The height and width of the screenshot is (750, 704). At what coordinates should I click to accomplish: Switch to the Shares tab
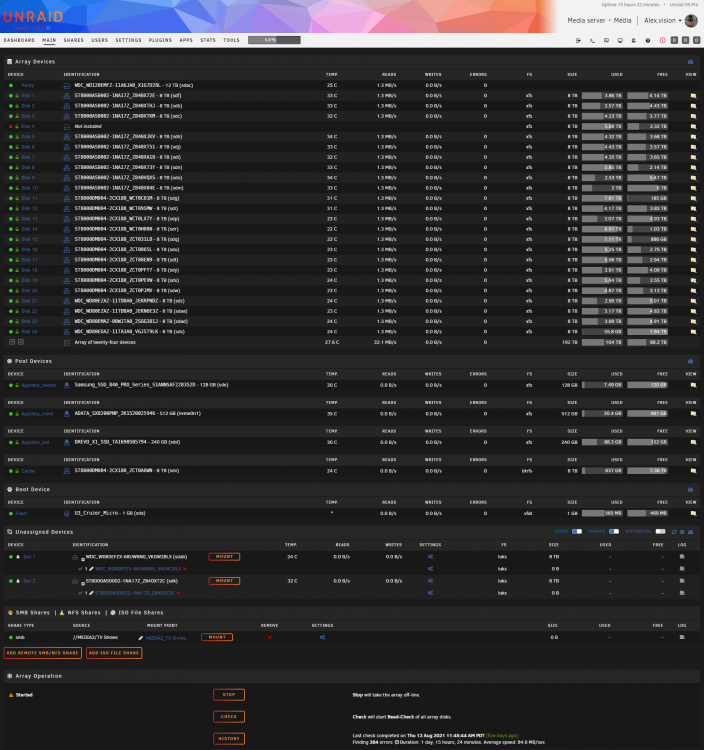74,40
